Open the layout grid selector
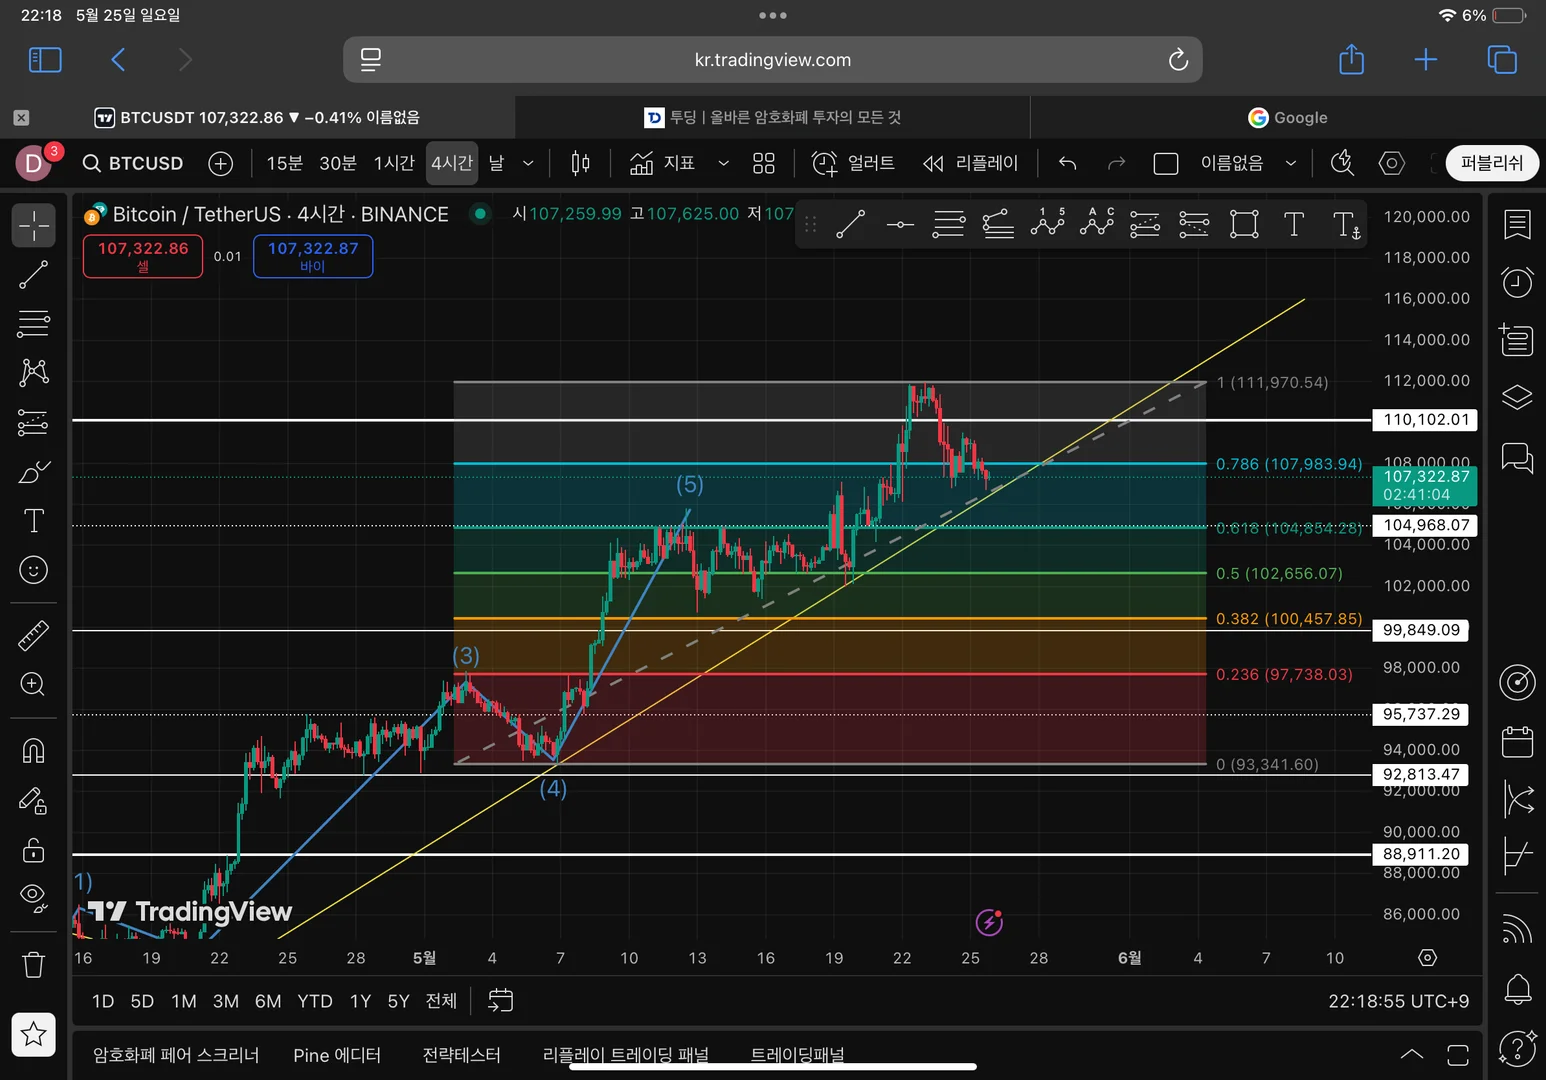The image size is (1546, 1080). coord(764,163)
